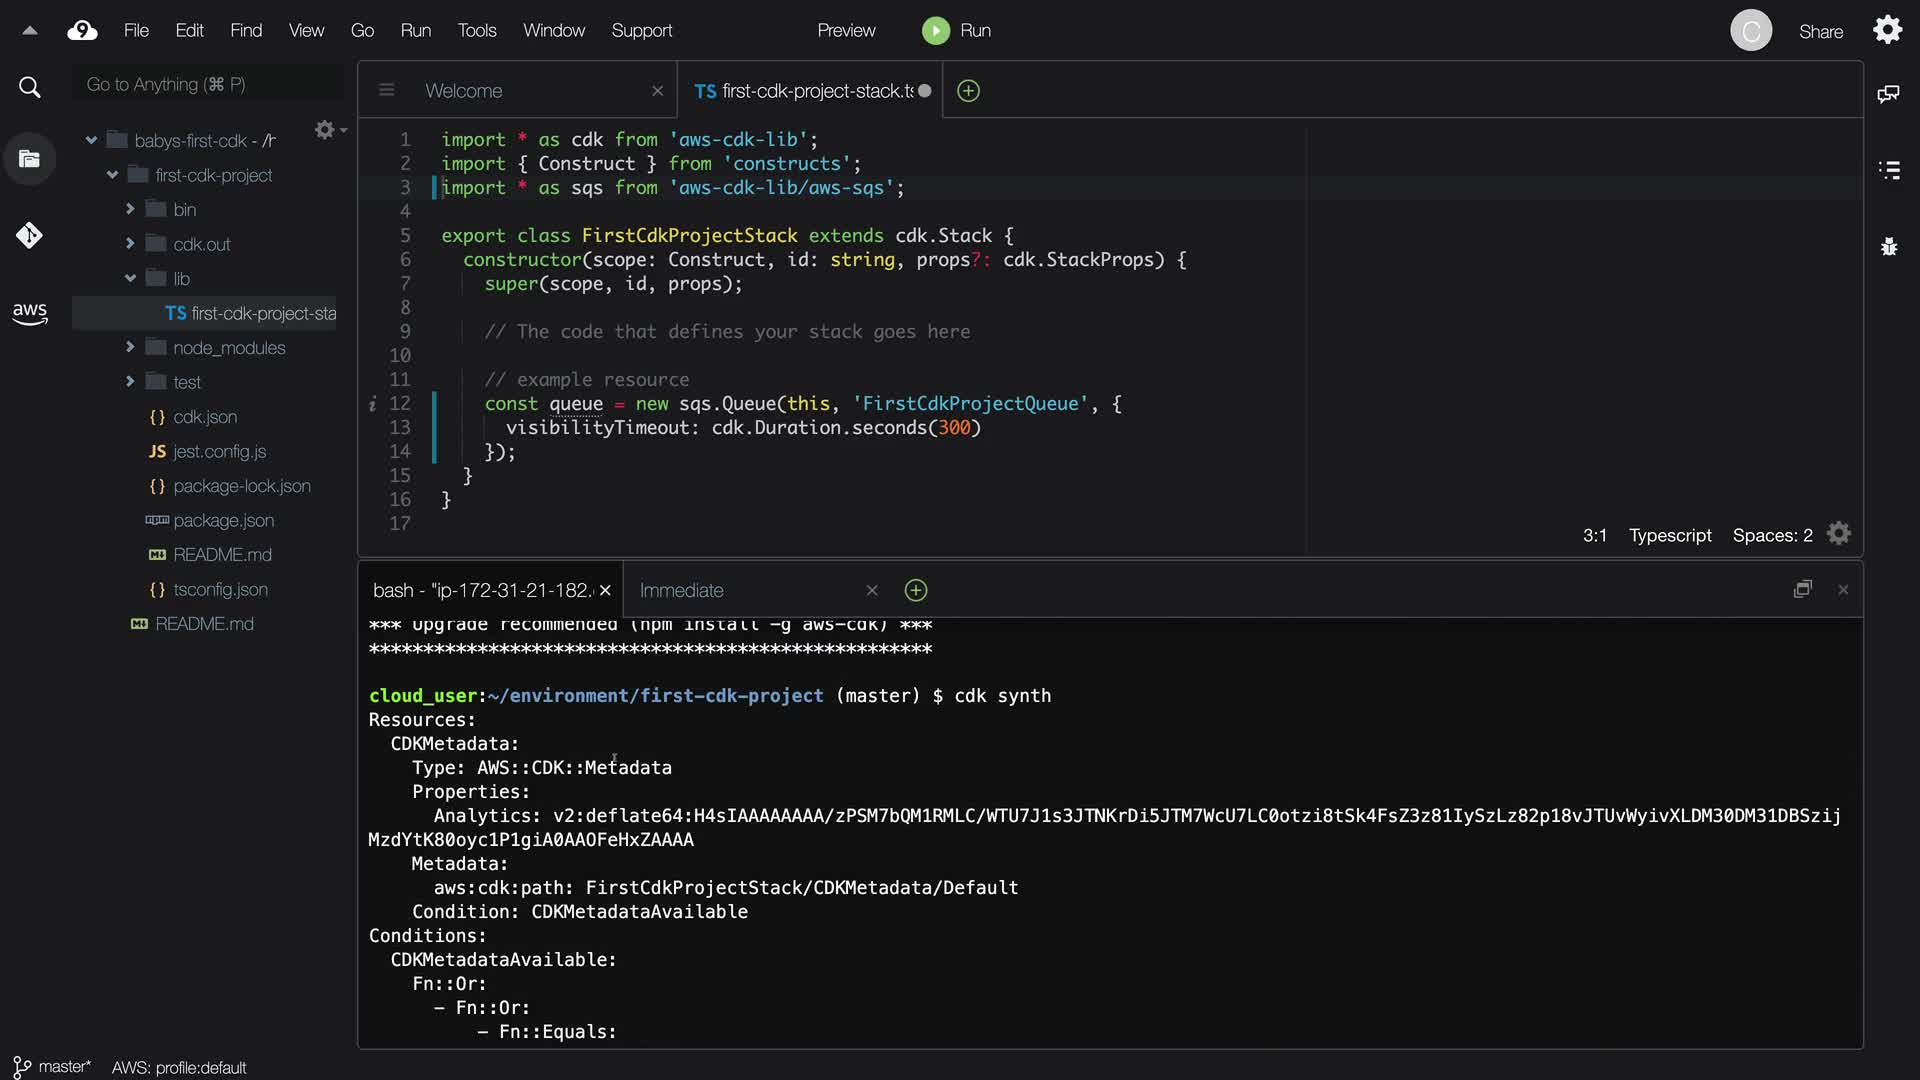Collapse the lib folder

(x=130, y=279)
